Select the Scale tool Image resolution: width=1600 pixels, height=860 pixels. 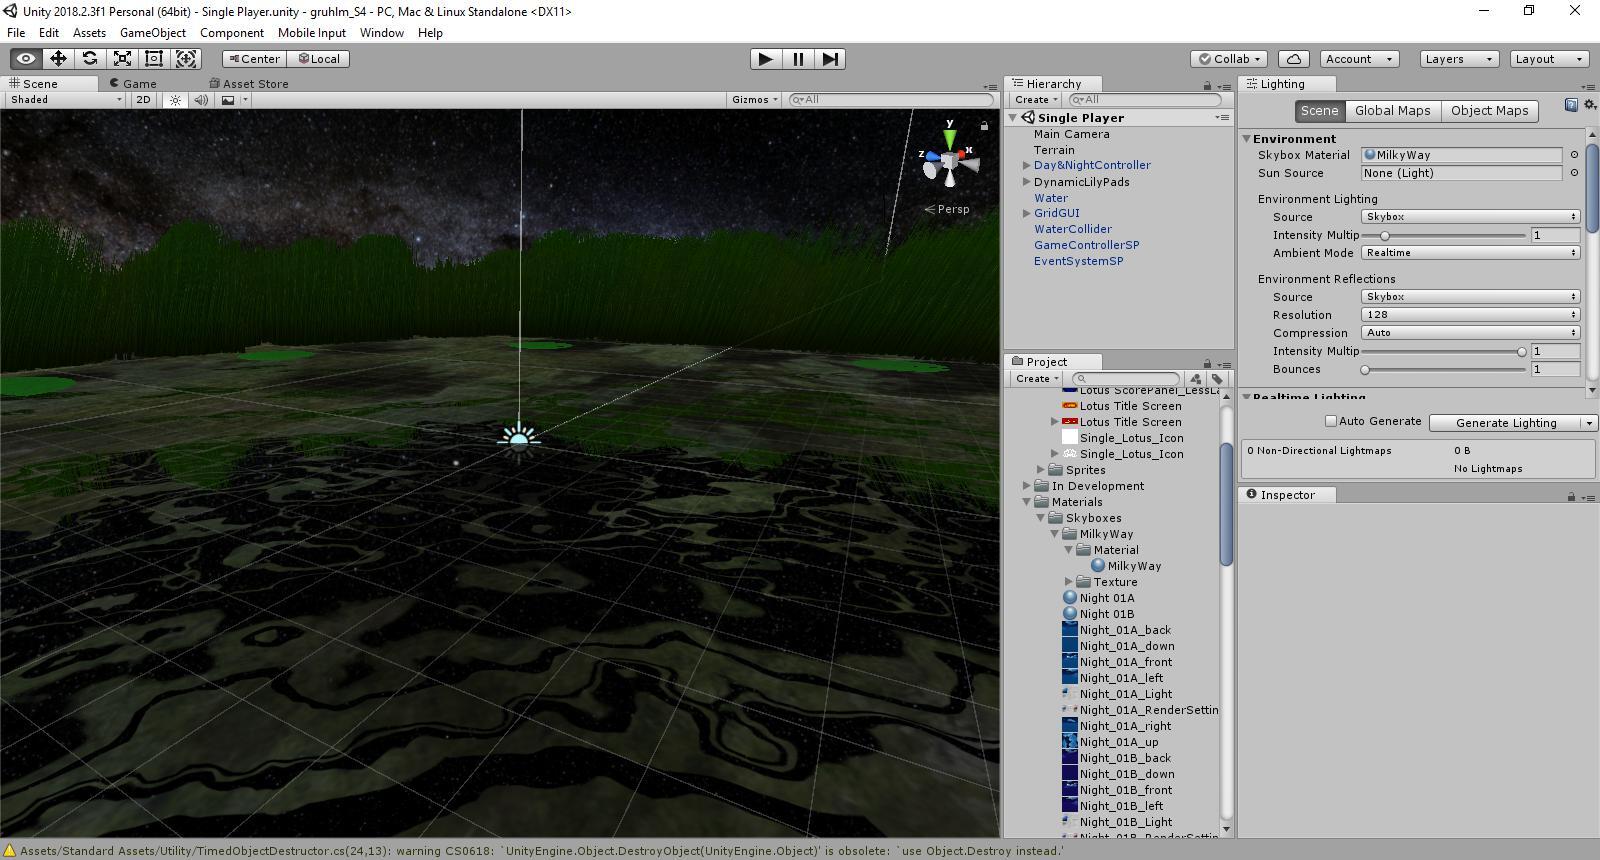pyautogui.click(x=122, y=59)
